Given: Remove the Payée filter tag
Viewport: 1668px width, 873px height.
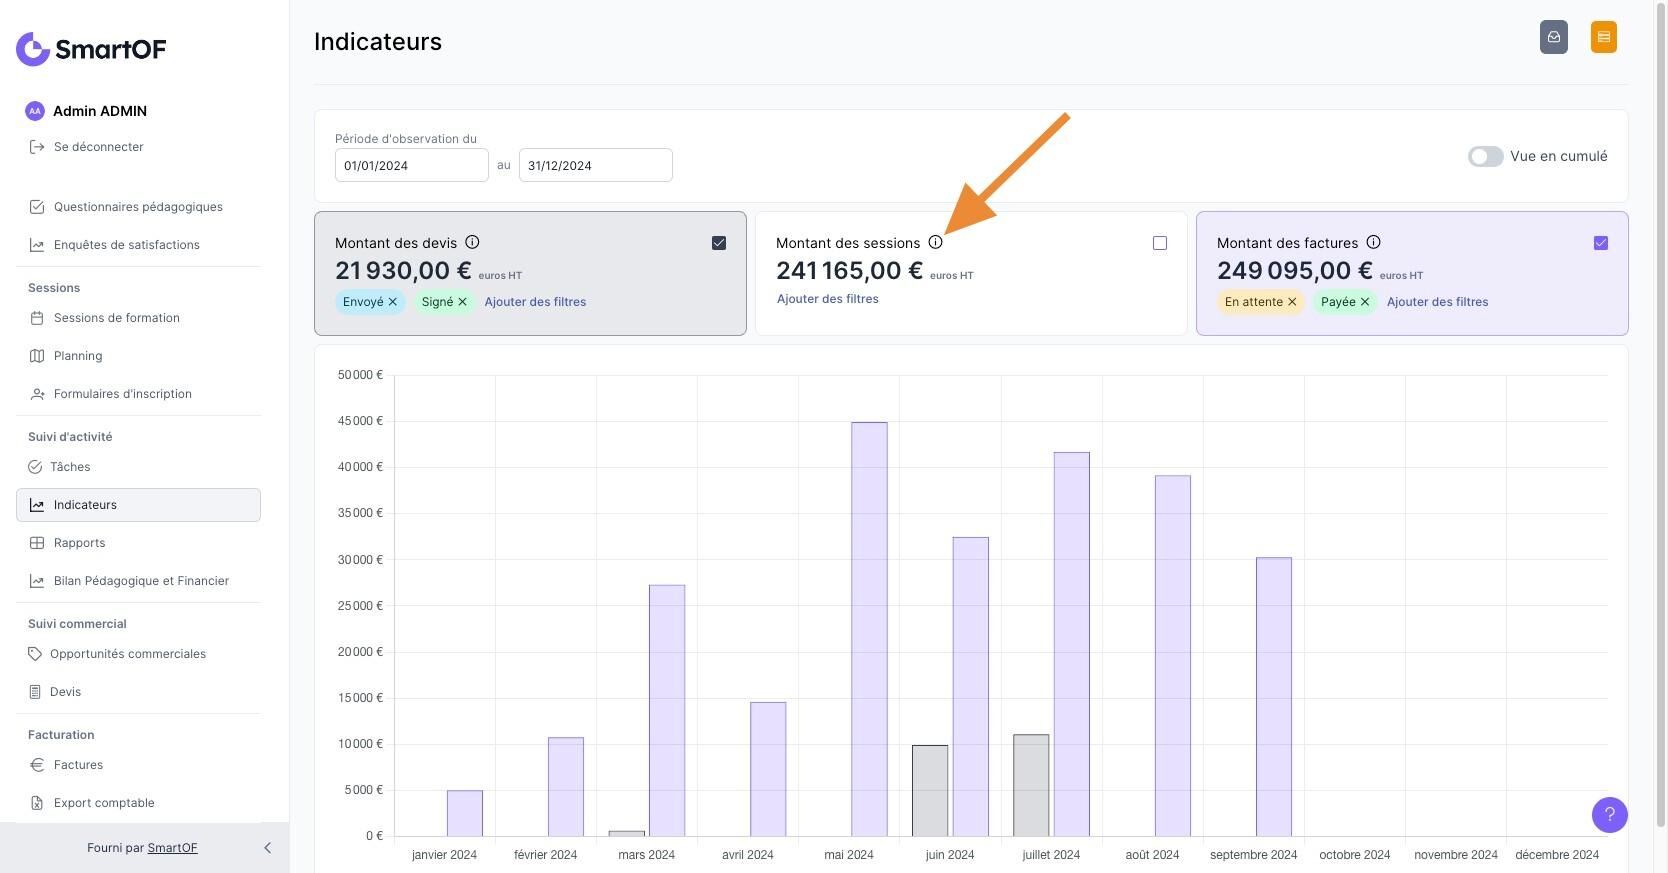Looking at the screenshot, I should click(1364, 302).
